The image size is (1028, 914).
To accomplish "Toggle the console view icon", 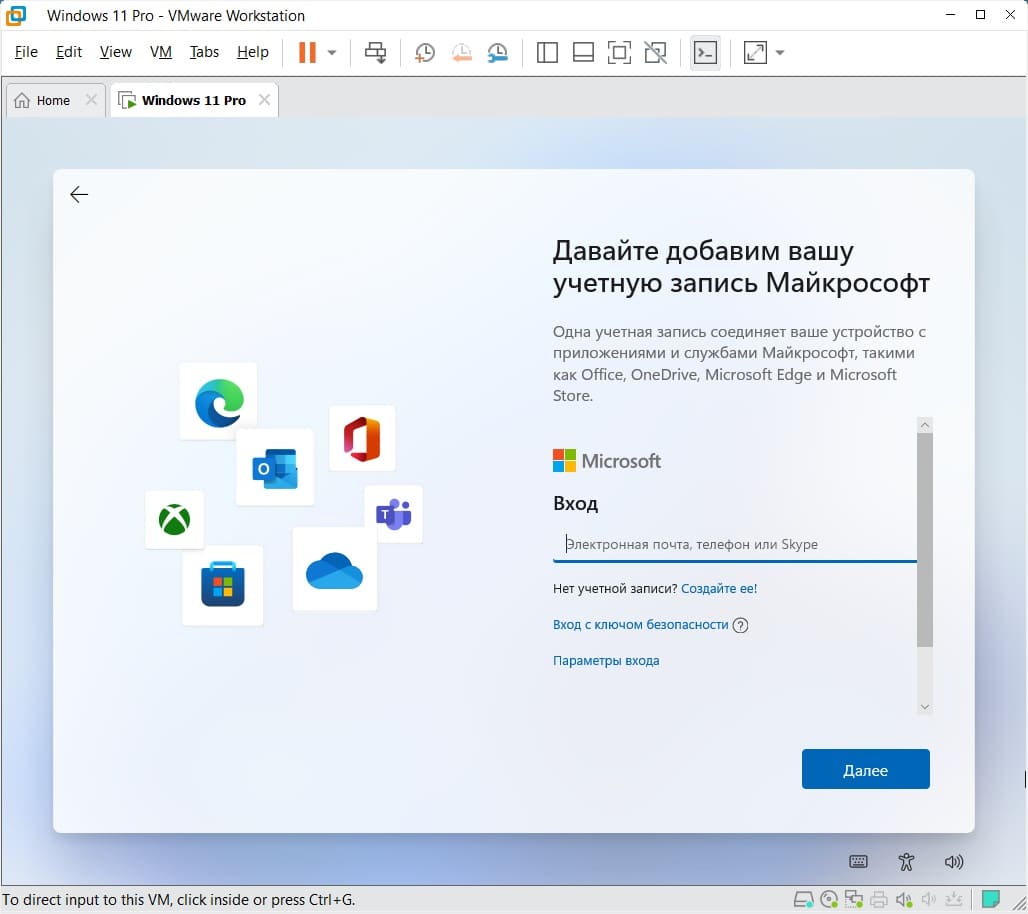I will 705,52.
